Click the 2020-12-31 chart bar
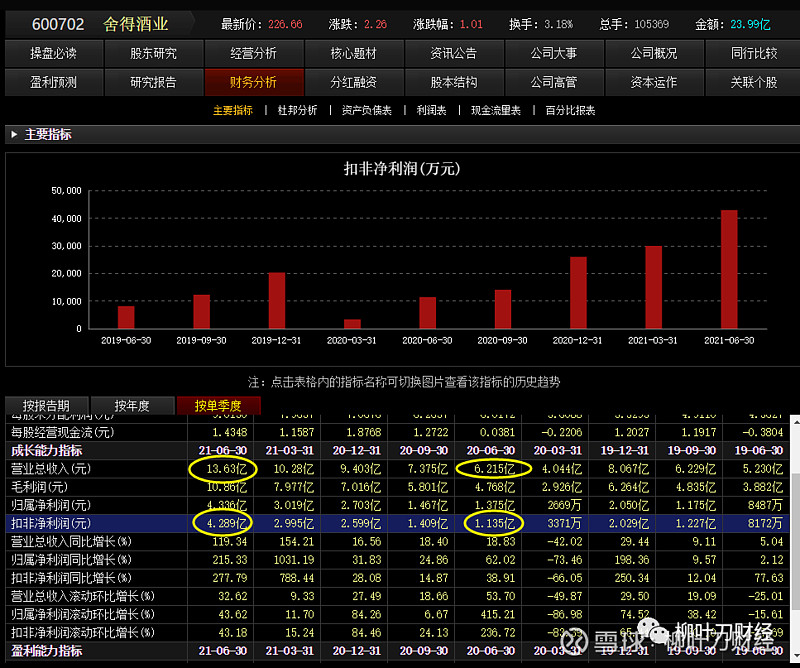The image size is (800, 668). tap(578, 292)
